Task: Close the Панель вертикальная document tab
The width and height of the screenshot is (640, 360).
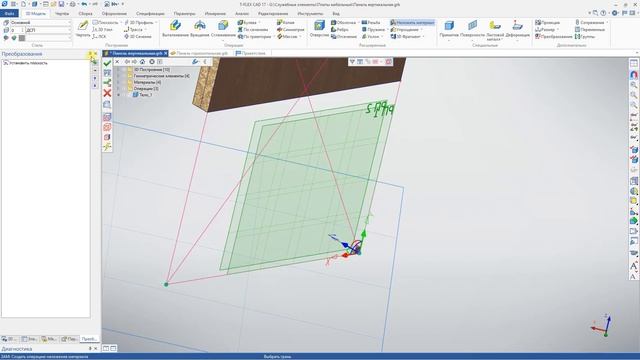Action: tap(166, 53)
